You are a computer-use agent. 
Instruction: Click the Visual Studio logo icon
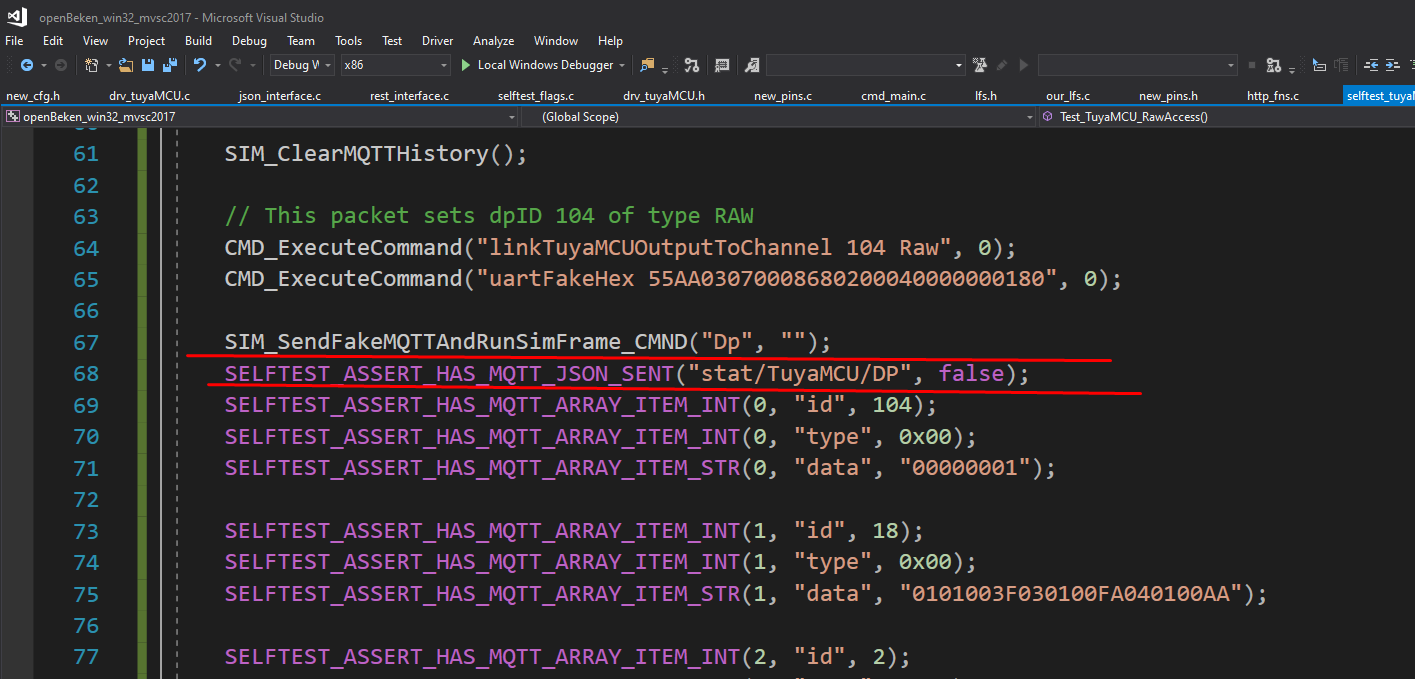(16, 17)
